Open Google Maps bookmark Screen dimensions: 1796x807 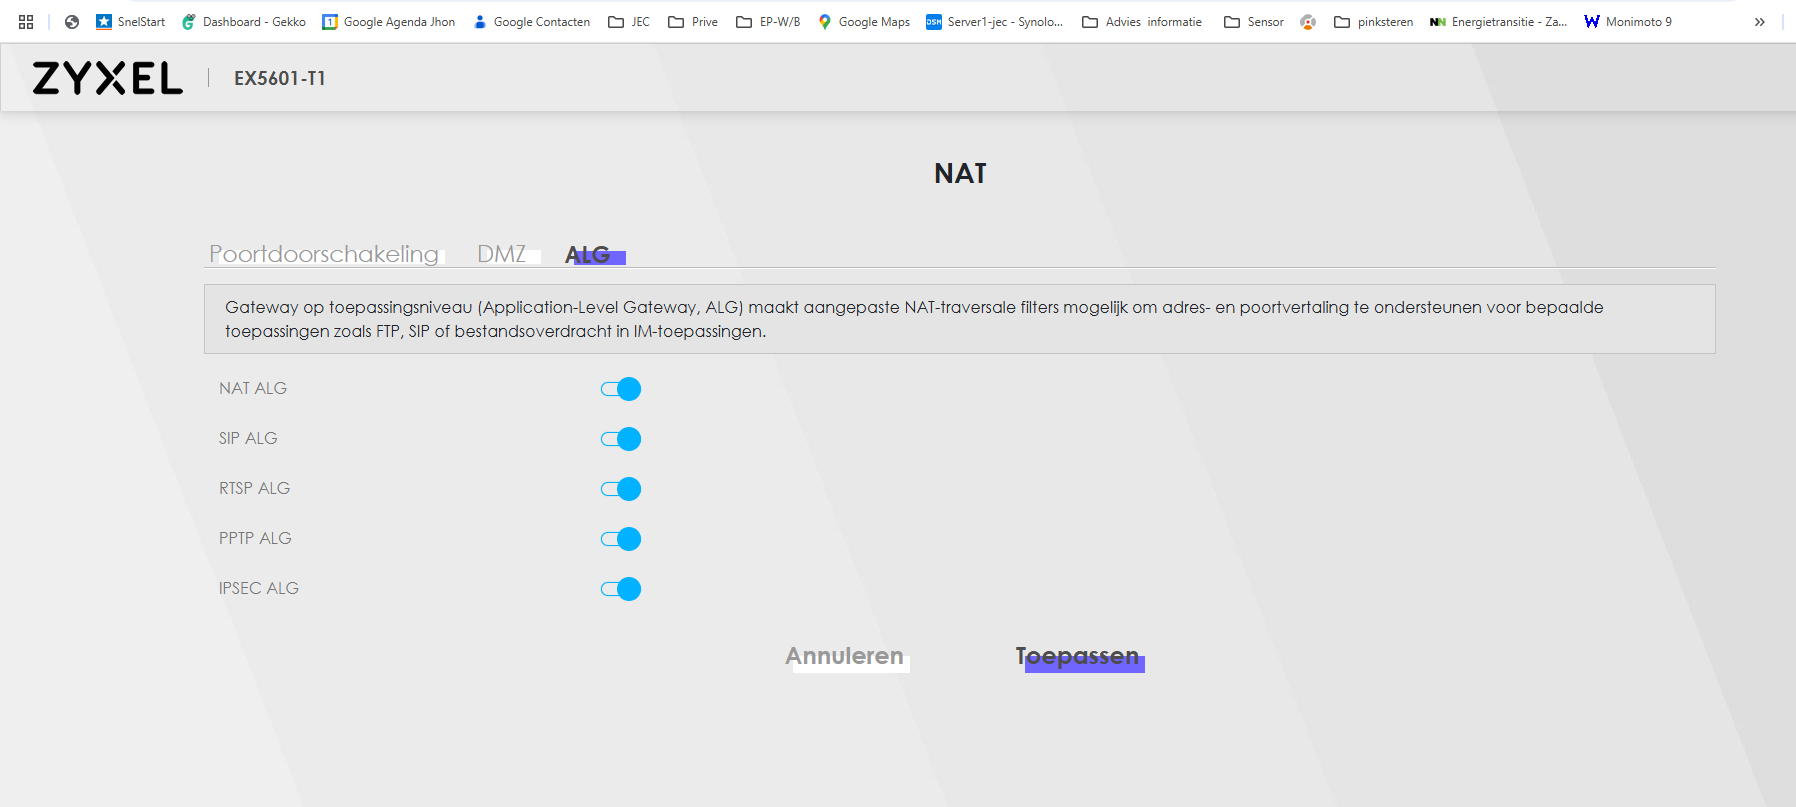(x=864, y=22)
